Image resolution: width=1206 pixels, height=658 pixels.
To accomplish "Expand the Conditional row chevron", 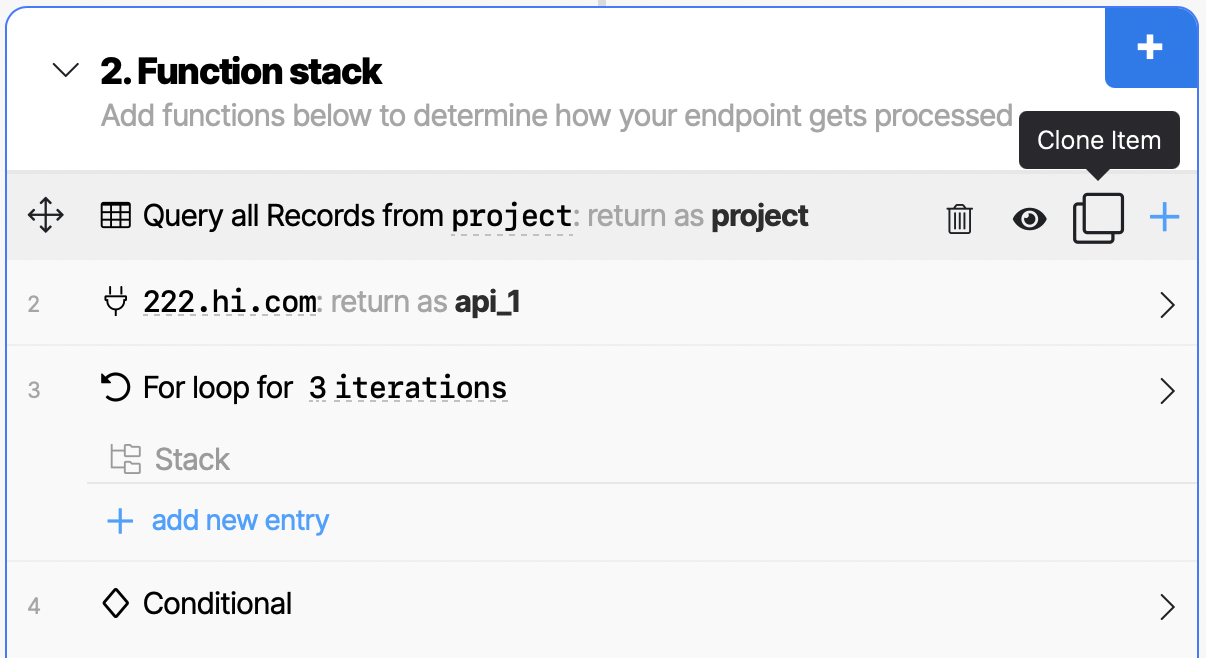I will (1166, 606).
